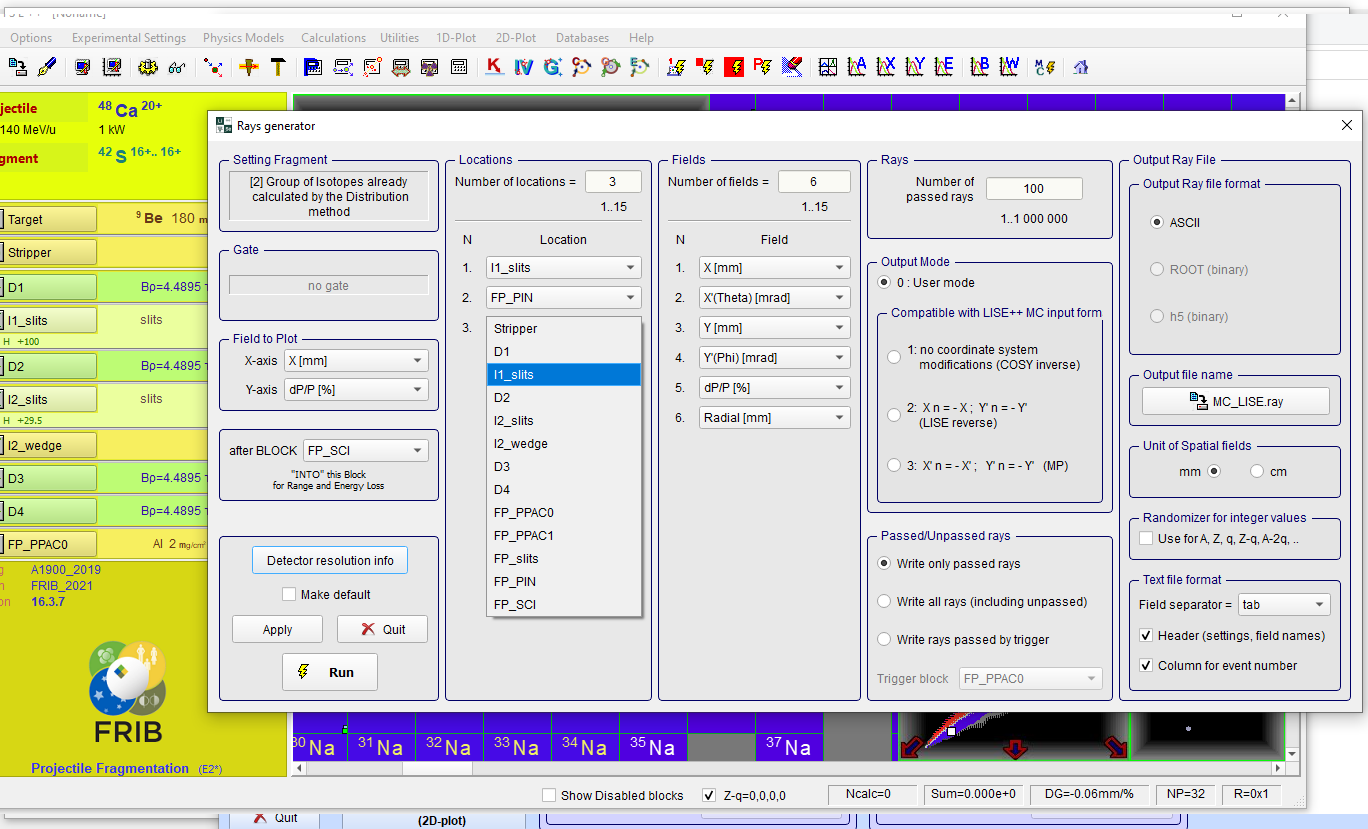Open the Y-axis dP/P [%] dropdown
1368x829 pixels.
355,389
